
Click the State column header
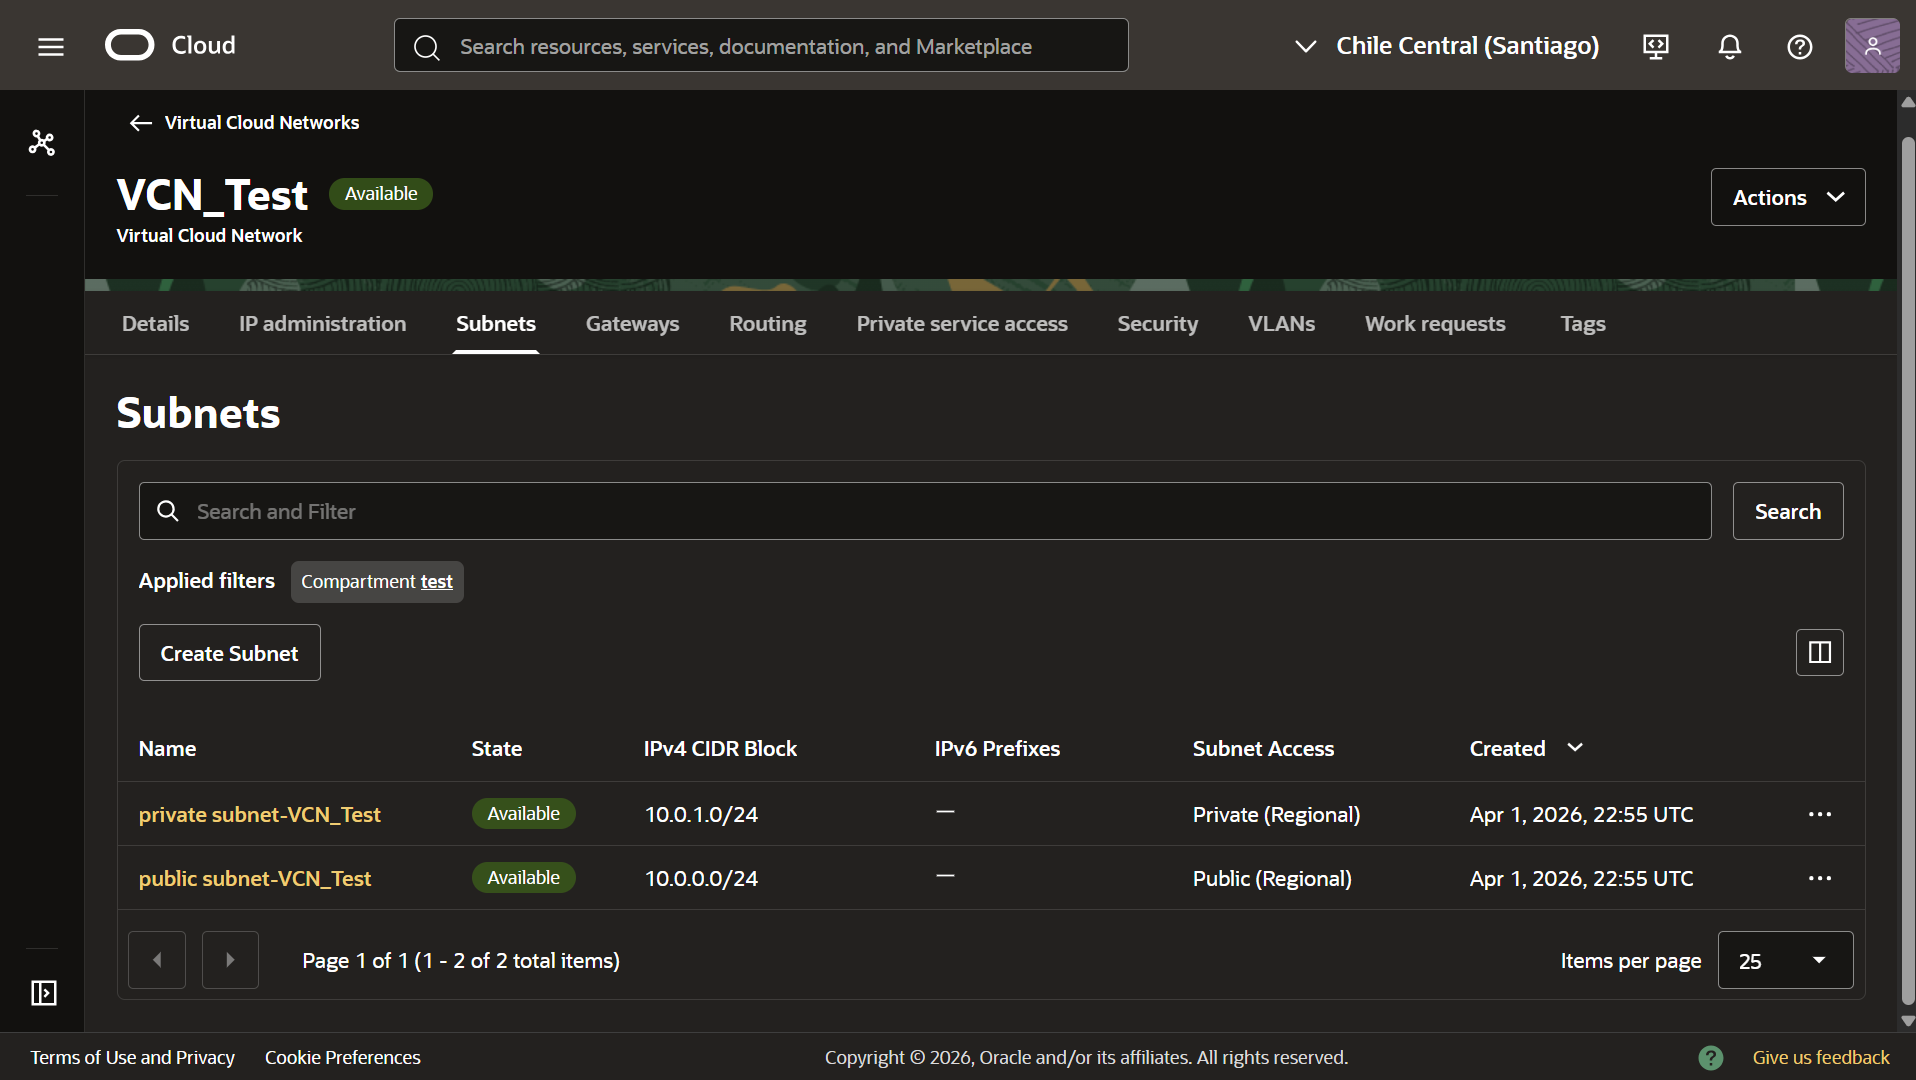pyautogui.click(x=496, y=748)
